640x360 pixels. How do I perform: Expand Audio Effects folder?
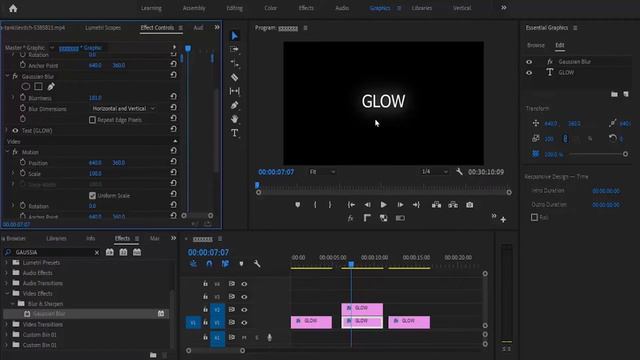point(6,273)
